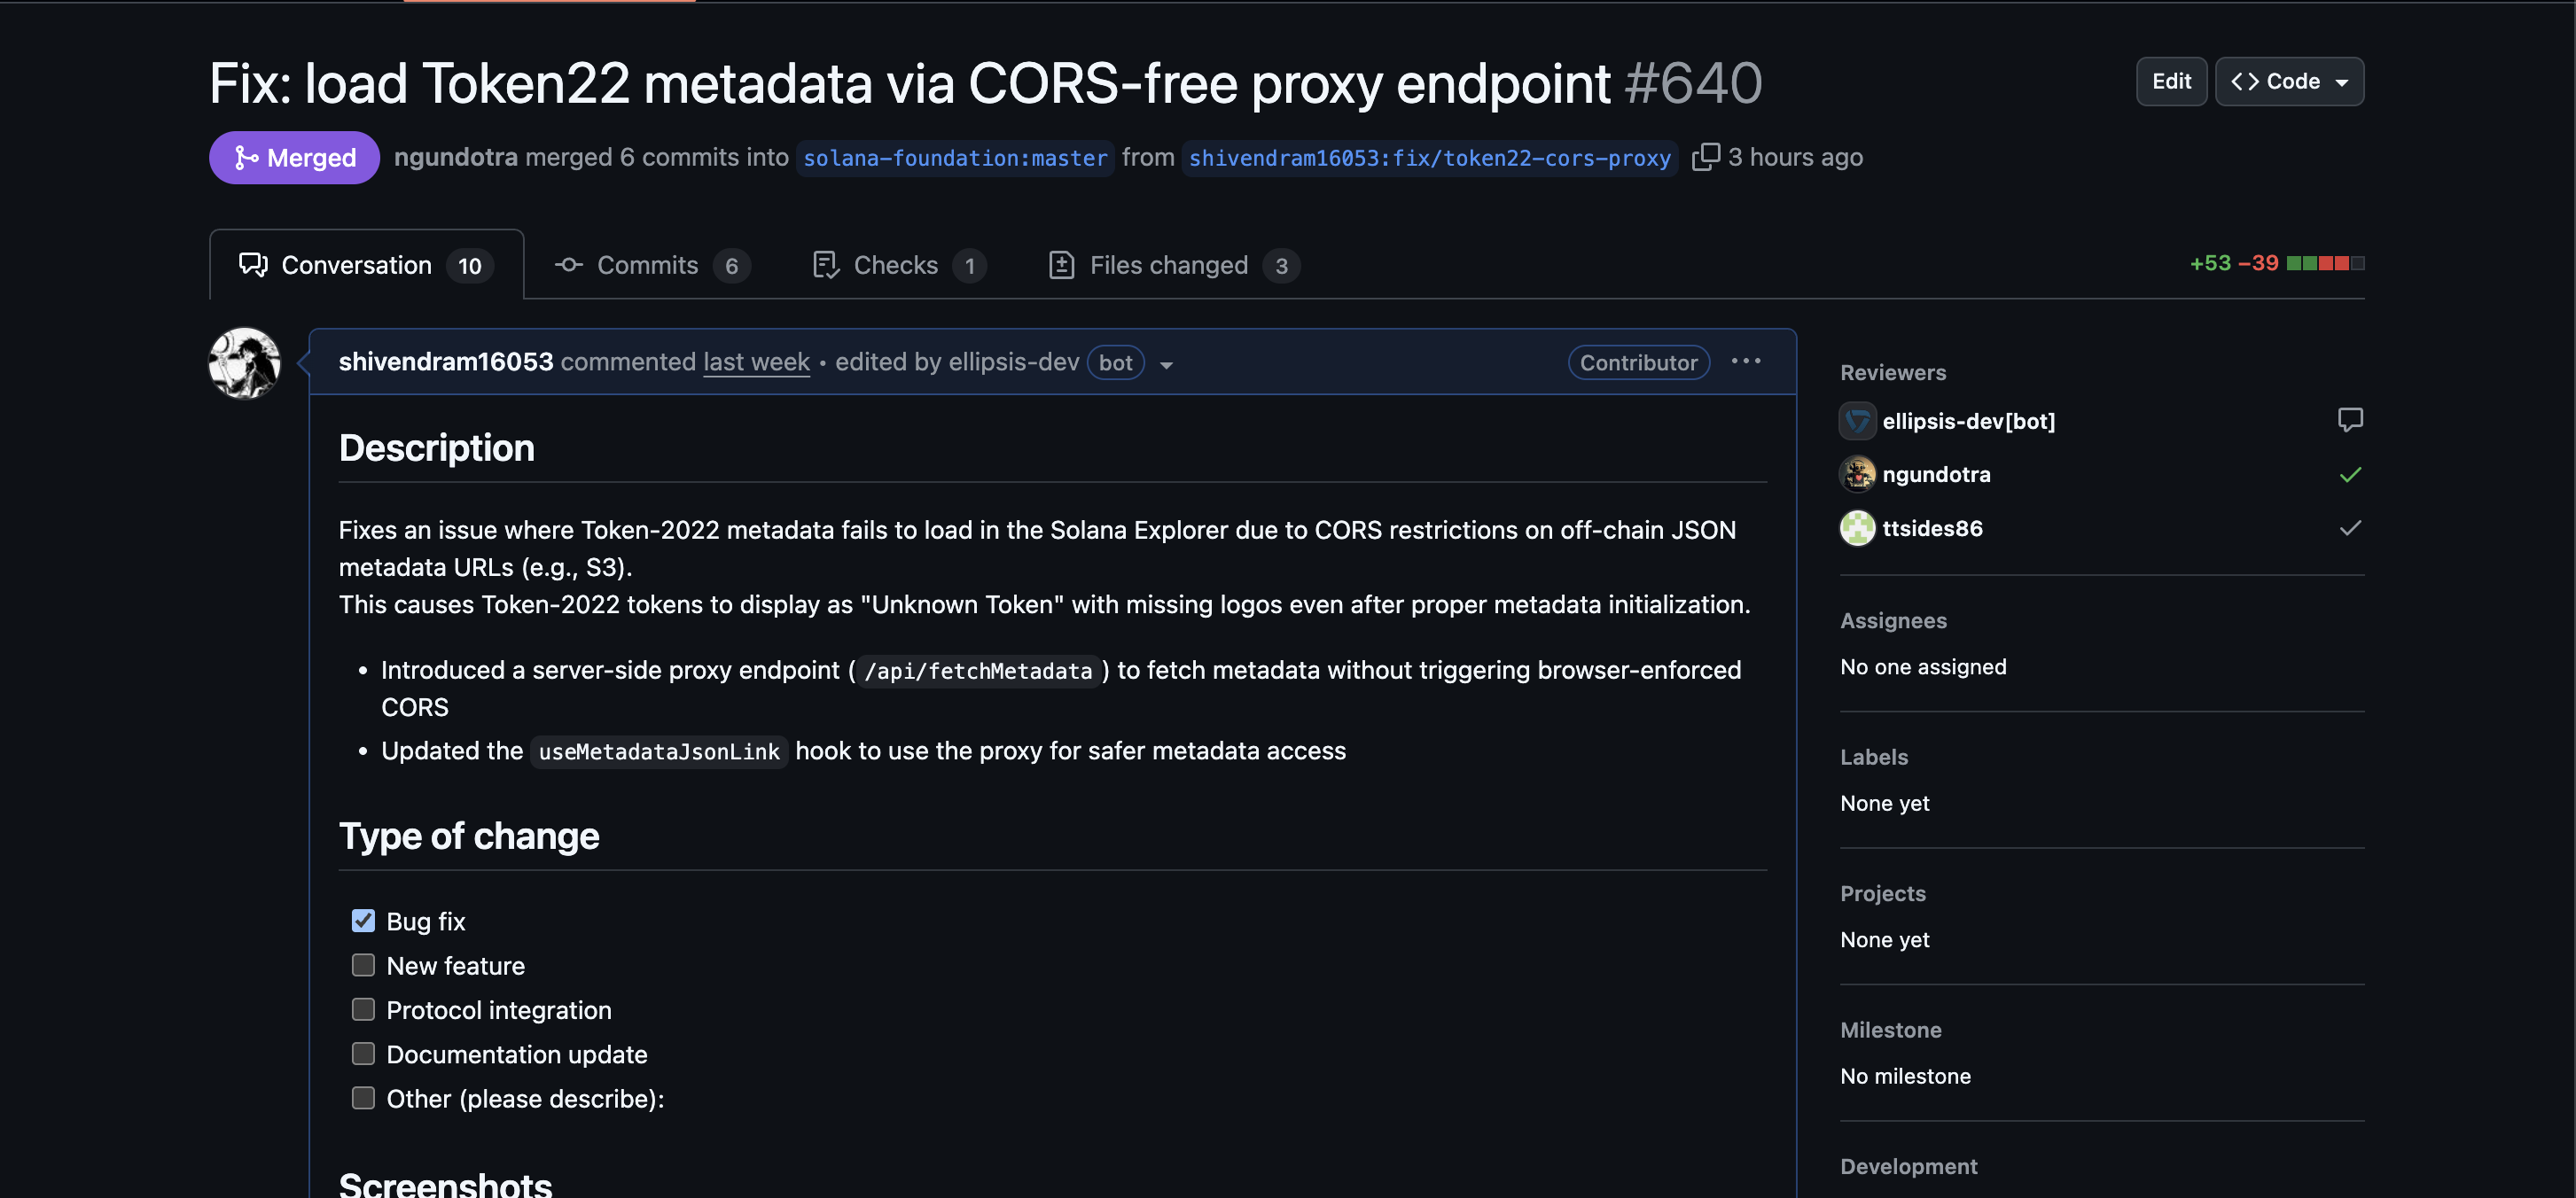The width and height of the screenshot is (2576, 1198).
Task: Toggle the Bug fix checkbox
Action: tap(363, 921)
